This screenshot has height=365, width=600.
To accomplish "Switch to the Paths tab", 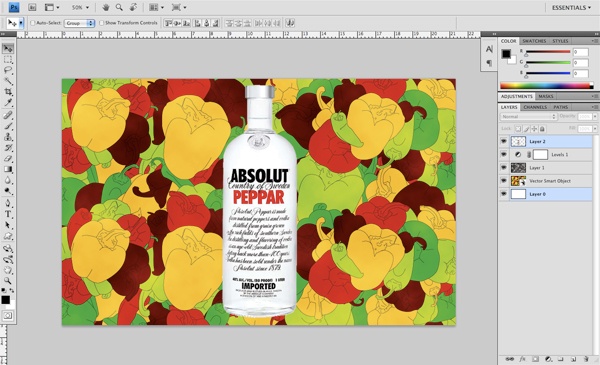I will 560,107.
